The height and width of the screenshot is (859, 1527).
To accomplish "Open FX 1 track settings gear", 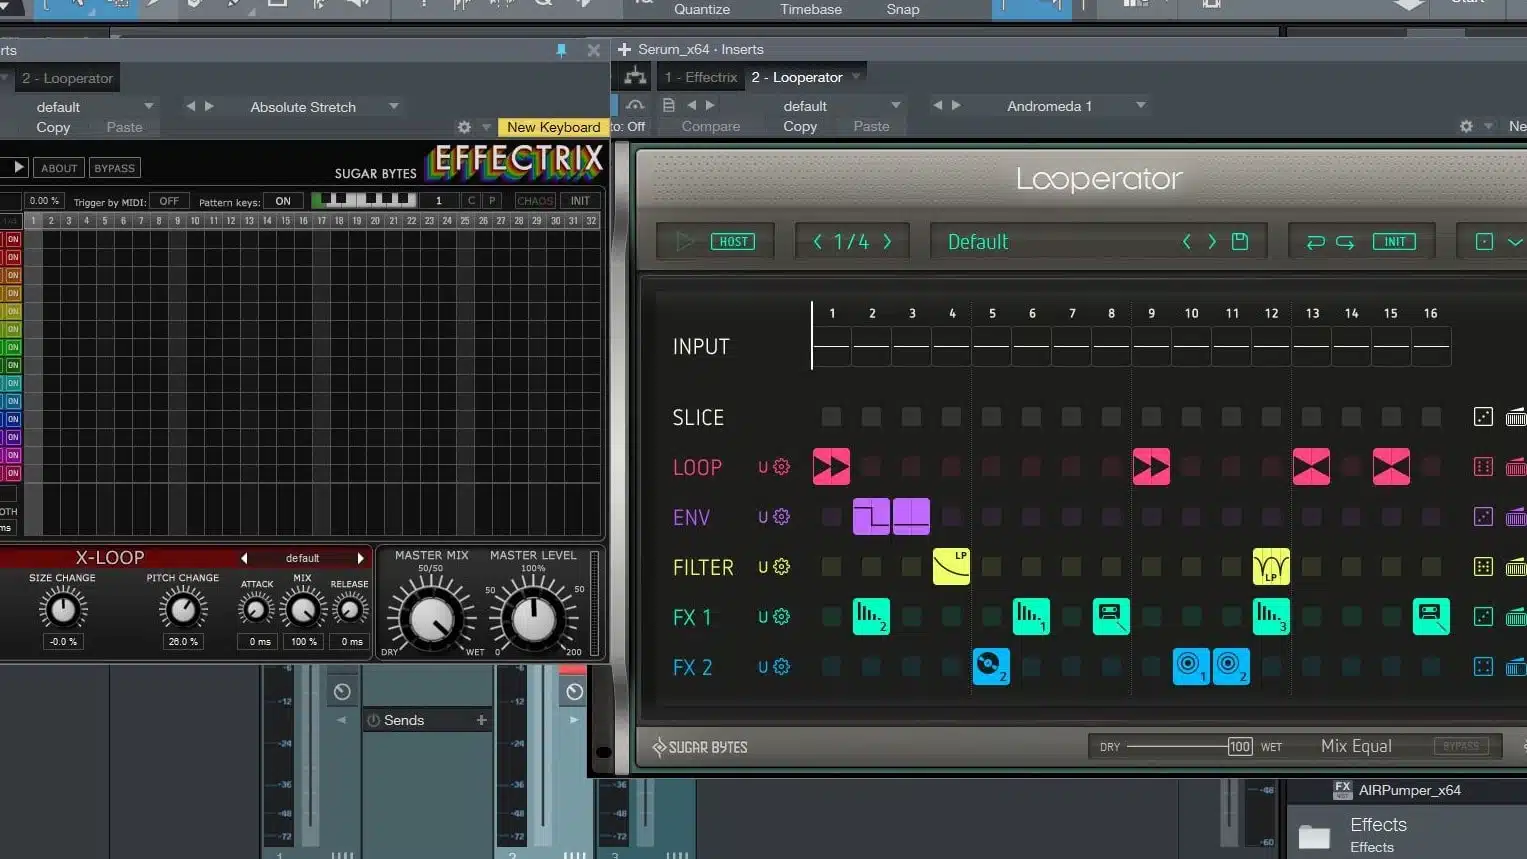I will coord(782,617).
